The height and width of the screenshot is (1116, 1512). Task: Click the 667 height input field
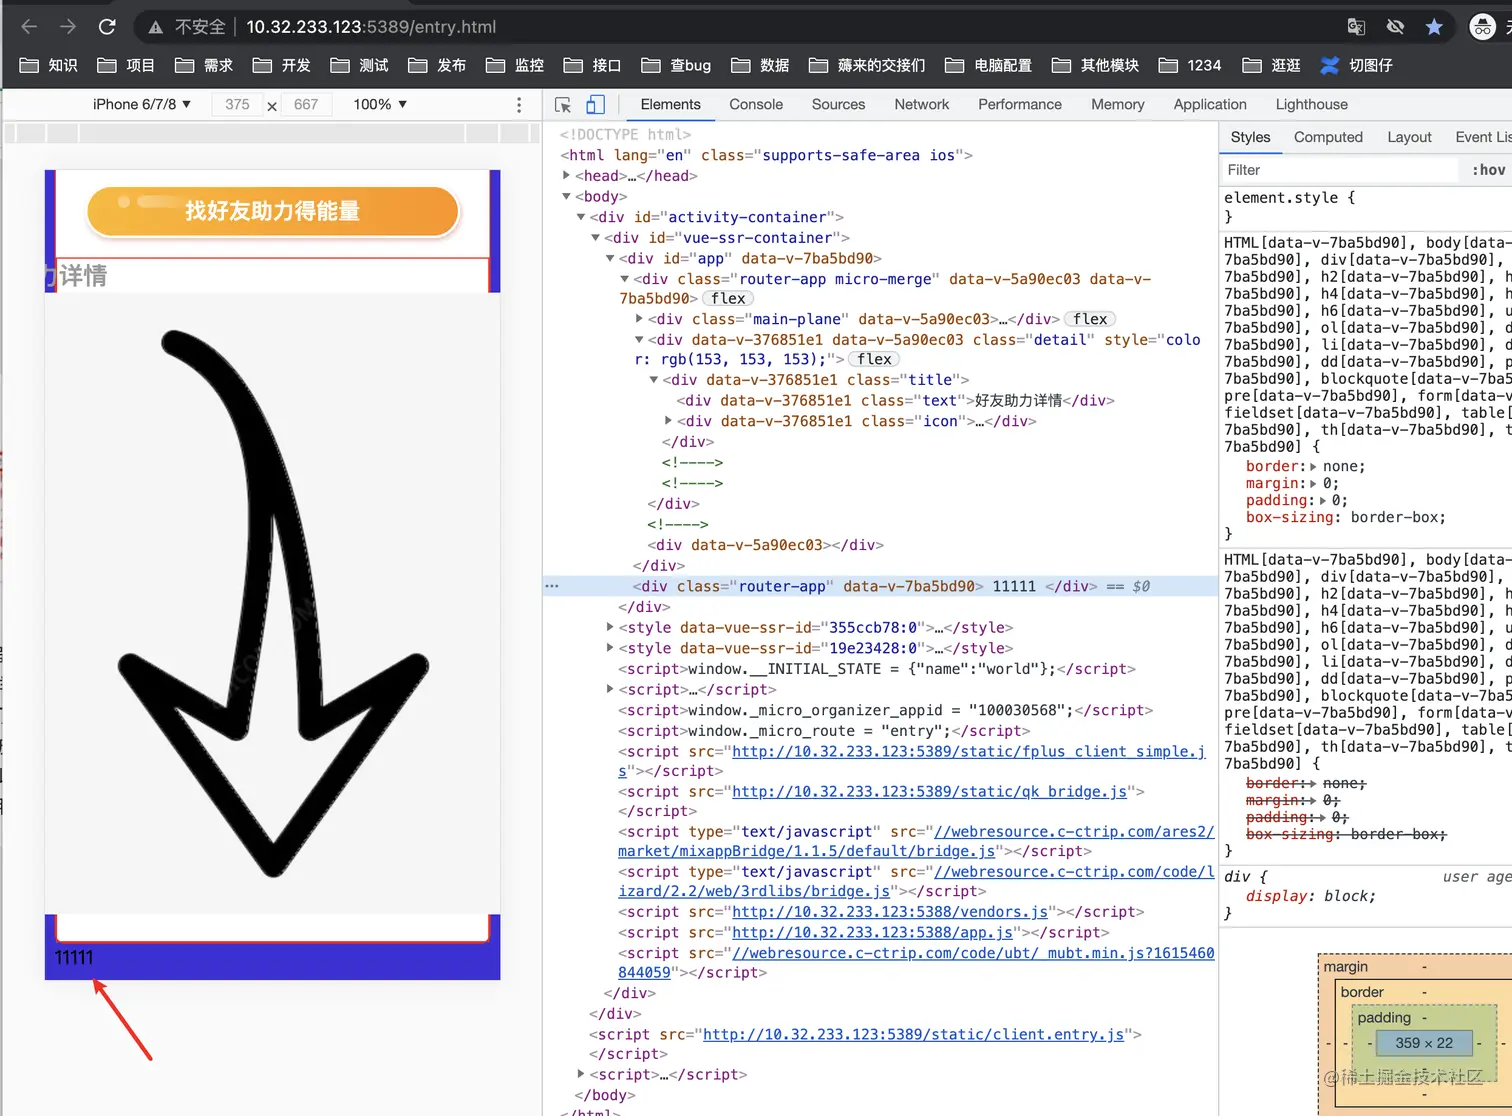pyautogui.click(x=306, y=104)
